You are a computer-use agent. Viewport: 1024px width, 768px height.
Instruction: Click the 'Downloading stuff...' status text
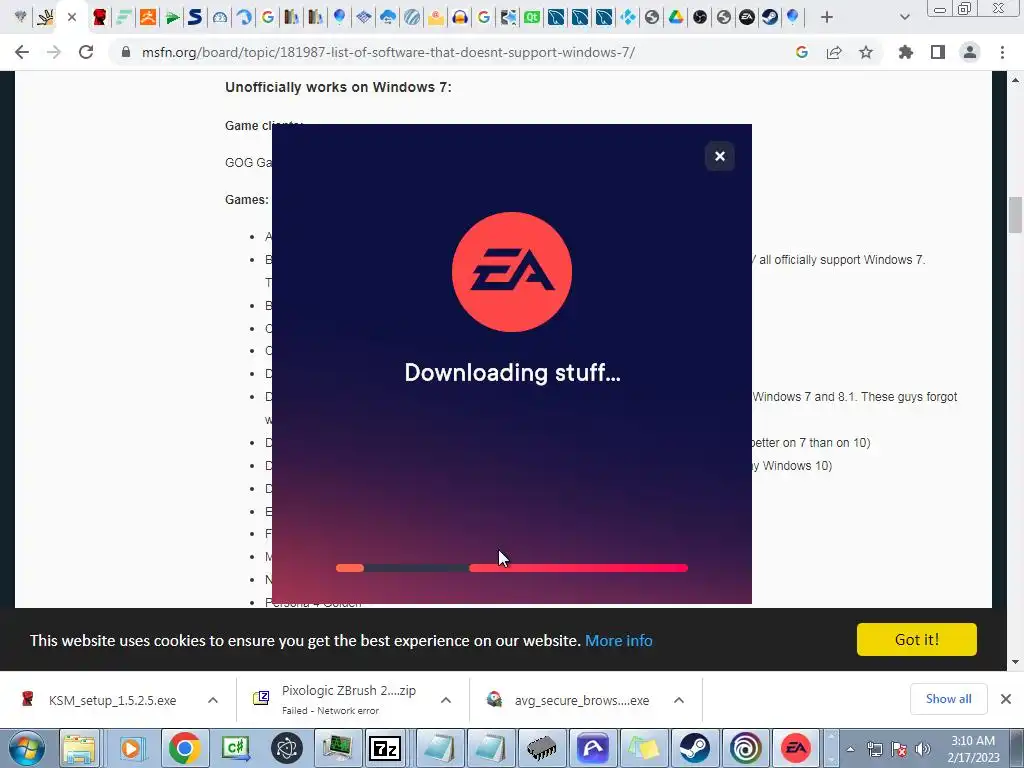512,373
